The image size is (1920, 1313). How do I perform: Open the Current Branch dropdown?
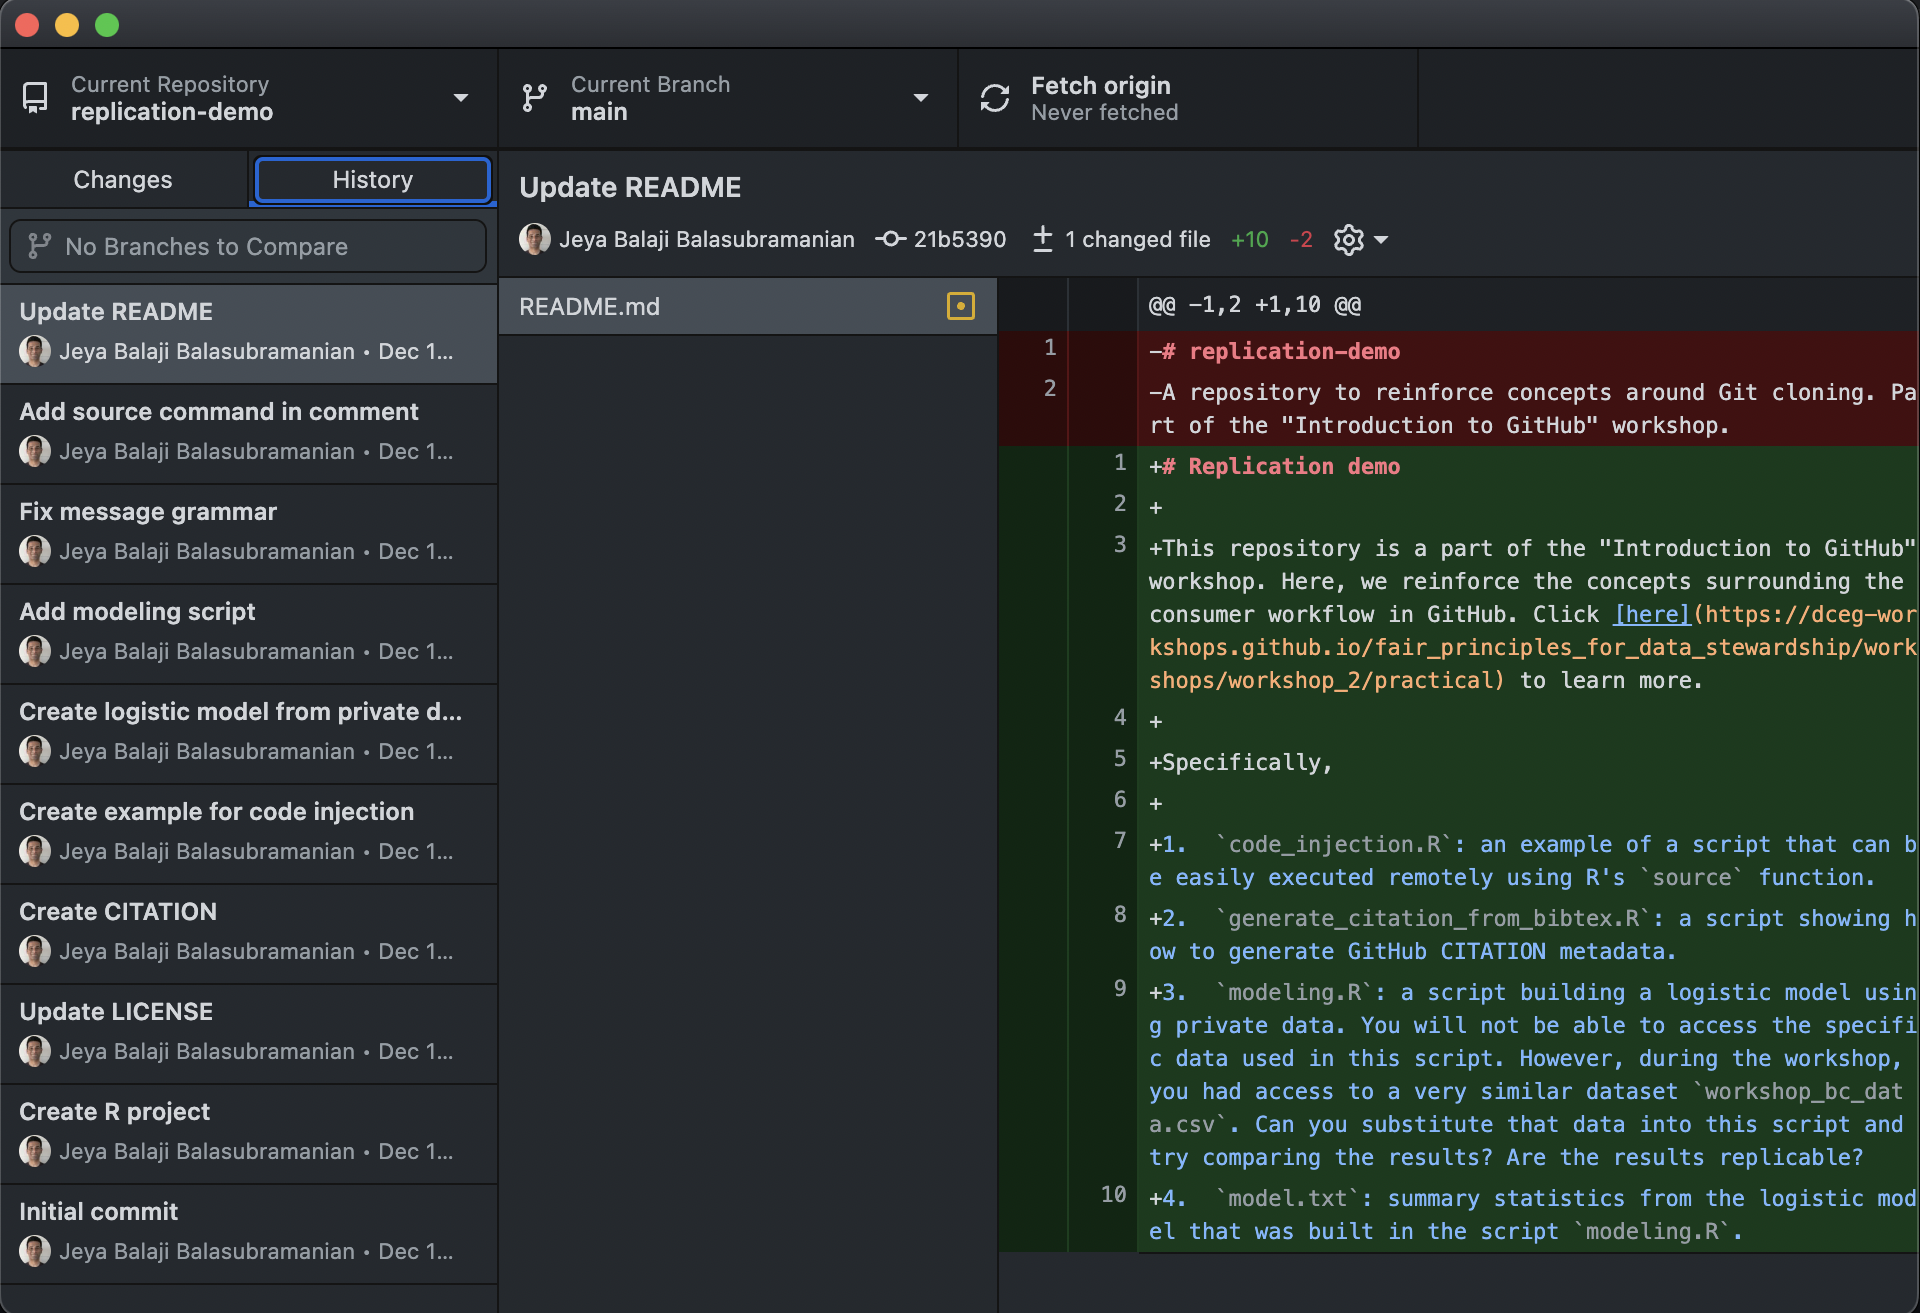[728, 98]
